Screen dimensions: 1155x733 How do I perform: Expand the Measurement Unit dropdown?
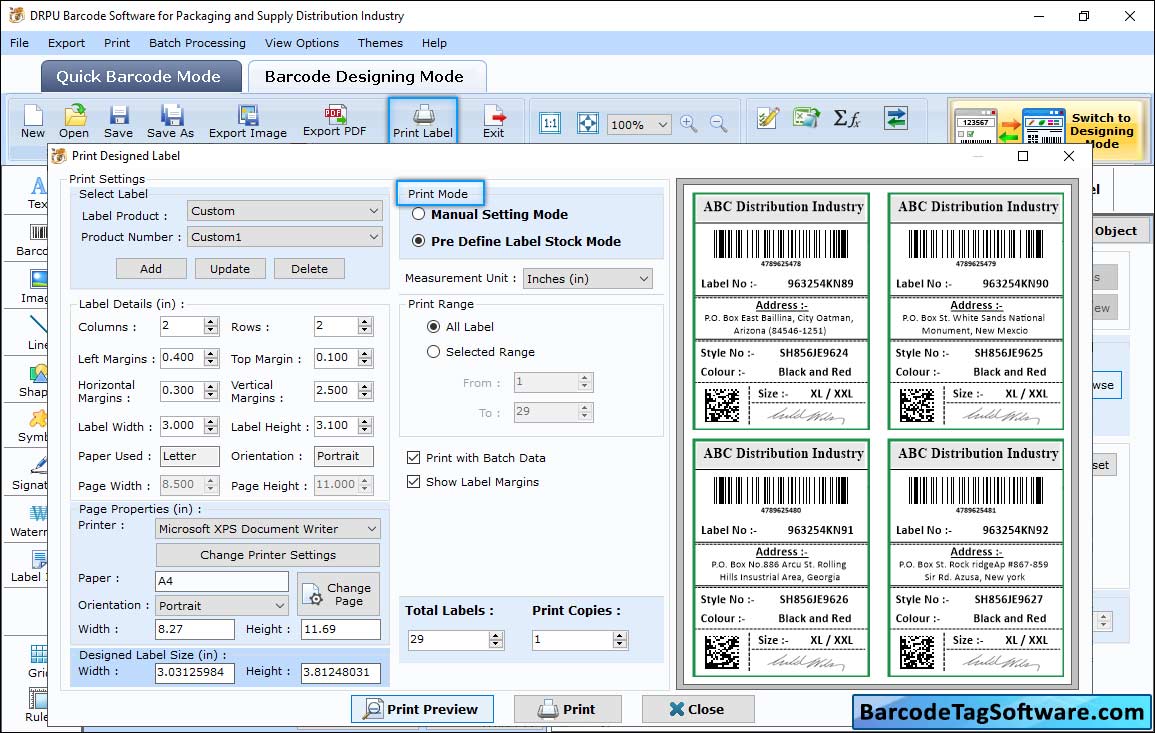pos(588,279)
